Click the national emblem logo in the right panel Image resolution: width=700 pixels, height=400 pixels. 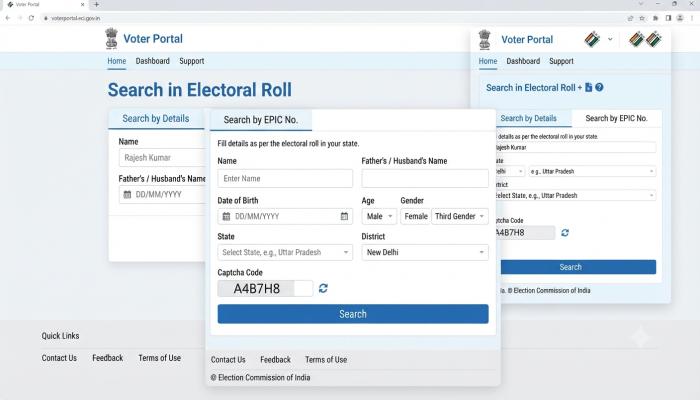[484, 39]
